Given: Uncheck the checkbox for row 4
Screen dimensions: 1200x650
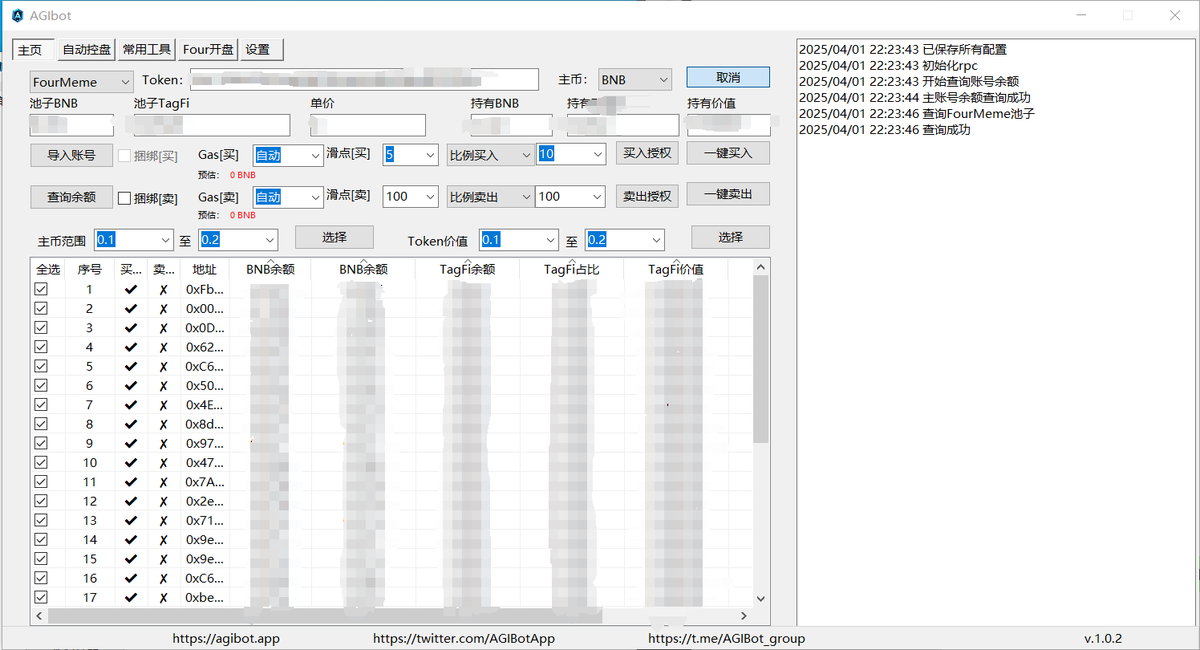Looking at the screenshot, I should (41, 347).
